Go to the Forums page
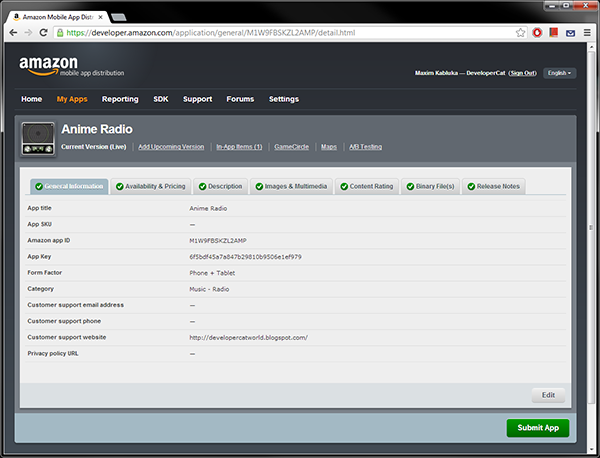Image resolution: width=600 pixels, height=458 pixels. click(240, 99)
